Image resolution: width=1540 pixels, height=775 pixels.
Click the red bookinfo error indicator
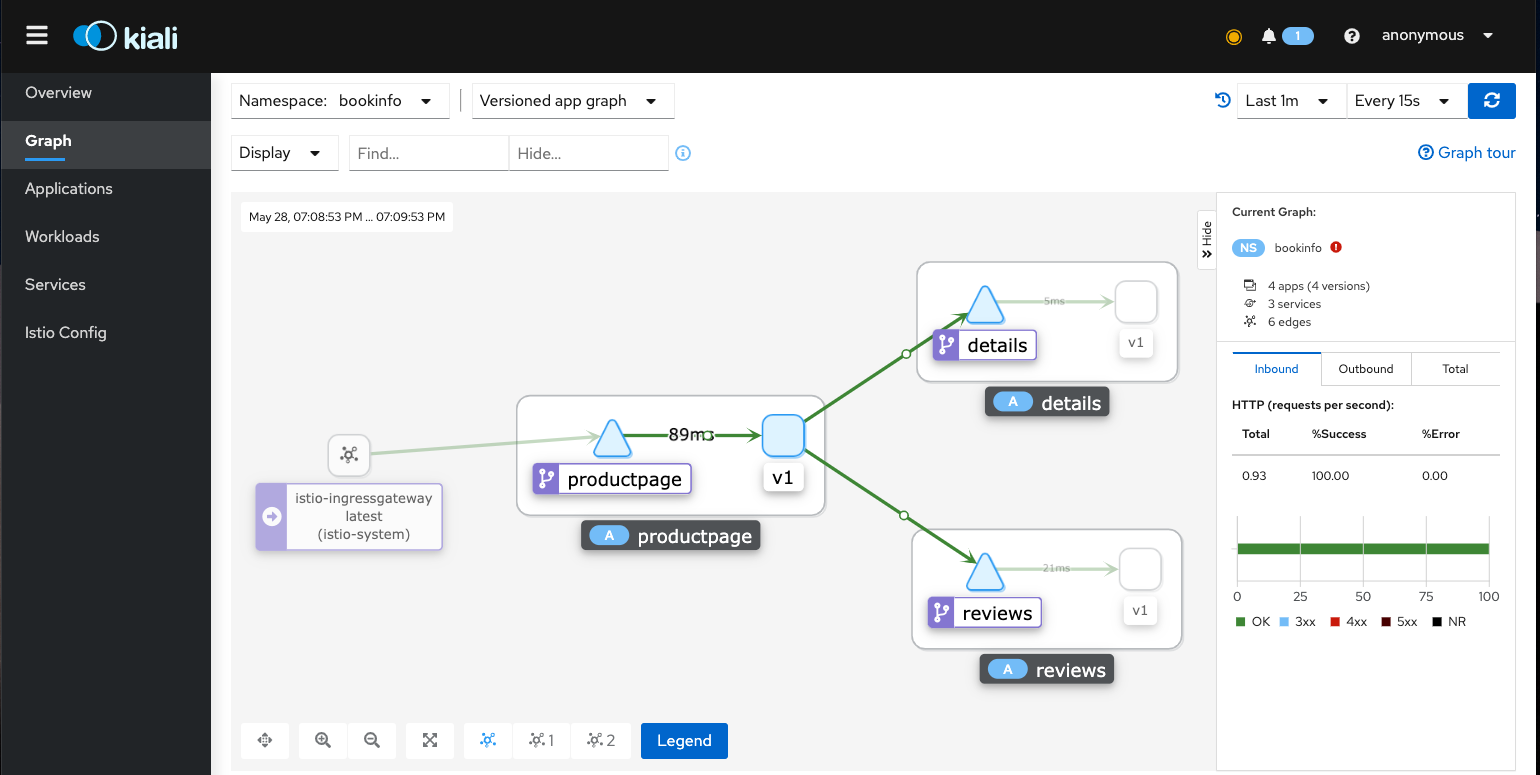pyautogui.click(x=1336, y=247)
